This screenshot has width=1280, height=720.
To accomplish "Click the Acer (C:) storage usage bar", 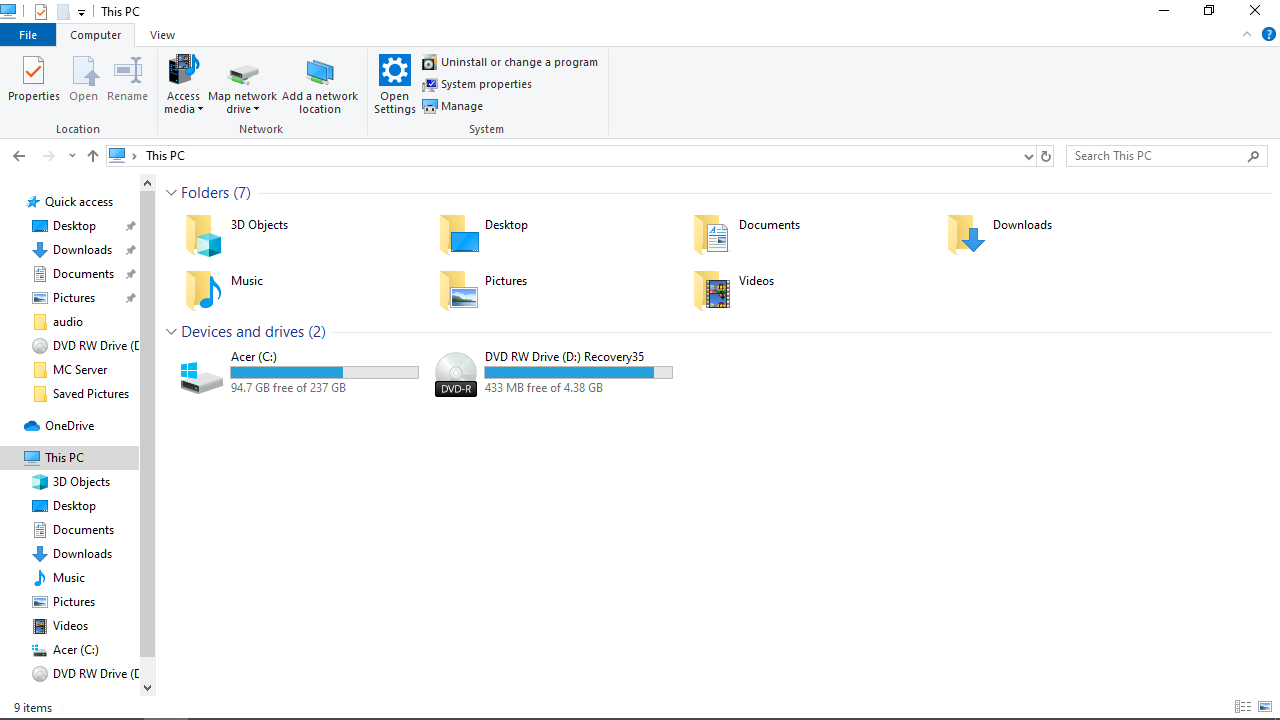I will click(325, 372).
